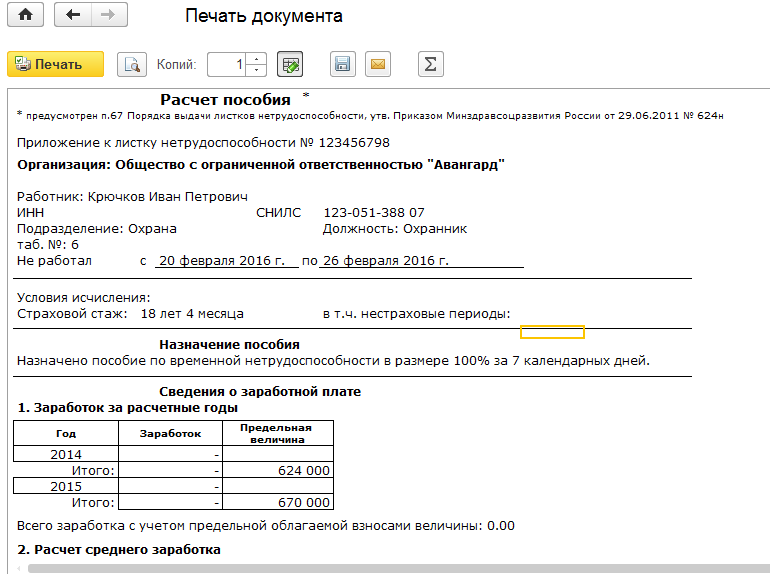Save the document using the floppy icon
Image resolution: width=770 pixels, height=574 pixels.
(342, 64)
